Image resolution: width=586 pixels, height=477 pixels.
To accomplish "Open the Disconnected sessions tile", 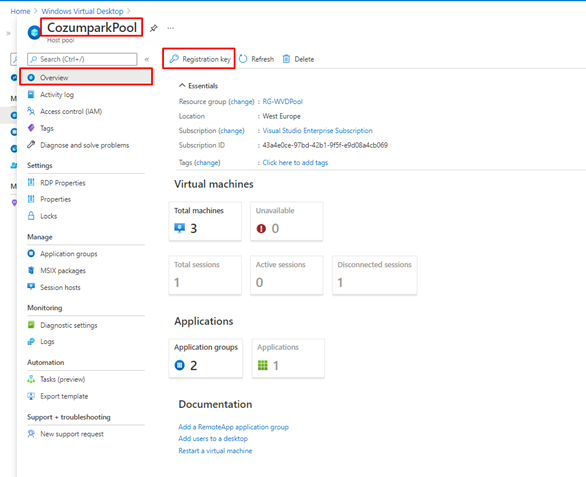I will (375, 275).
